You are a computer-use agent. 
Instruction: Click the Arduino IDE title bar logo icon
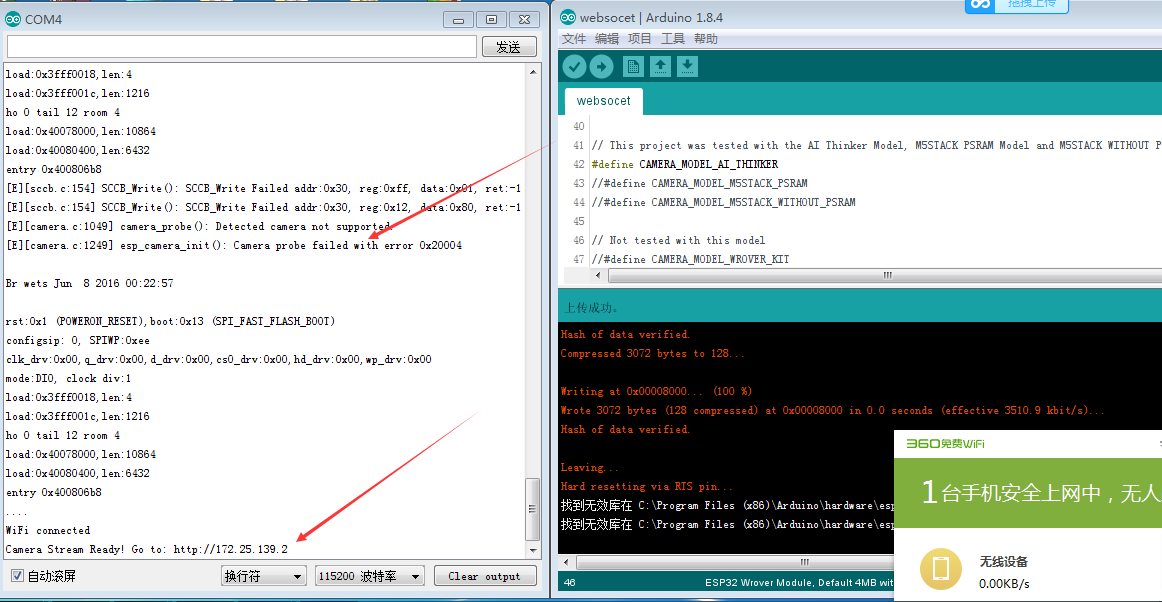tap(568, 17)
